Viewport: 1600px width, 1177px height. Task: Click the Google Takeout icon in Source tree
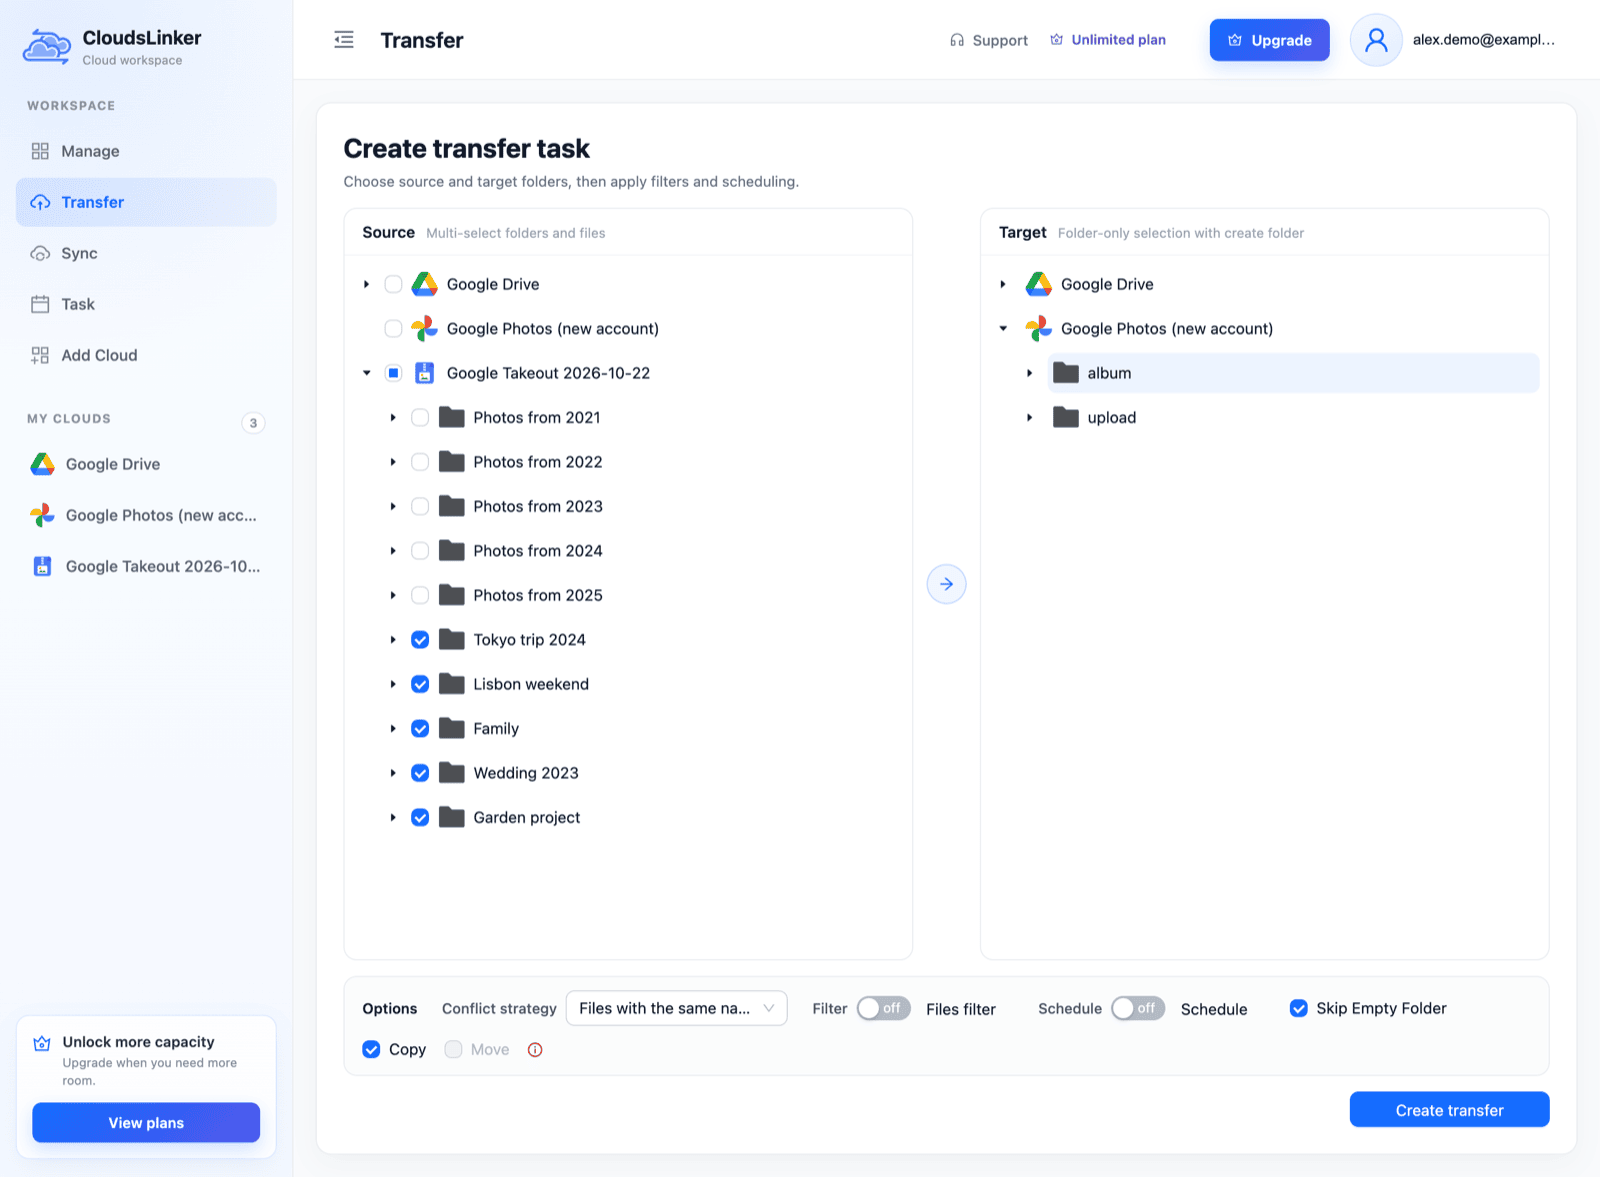(425, 373)
